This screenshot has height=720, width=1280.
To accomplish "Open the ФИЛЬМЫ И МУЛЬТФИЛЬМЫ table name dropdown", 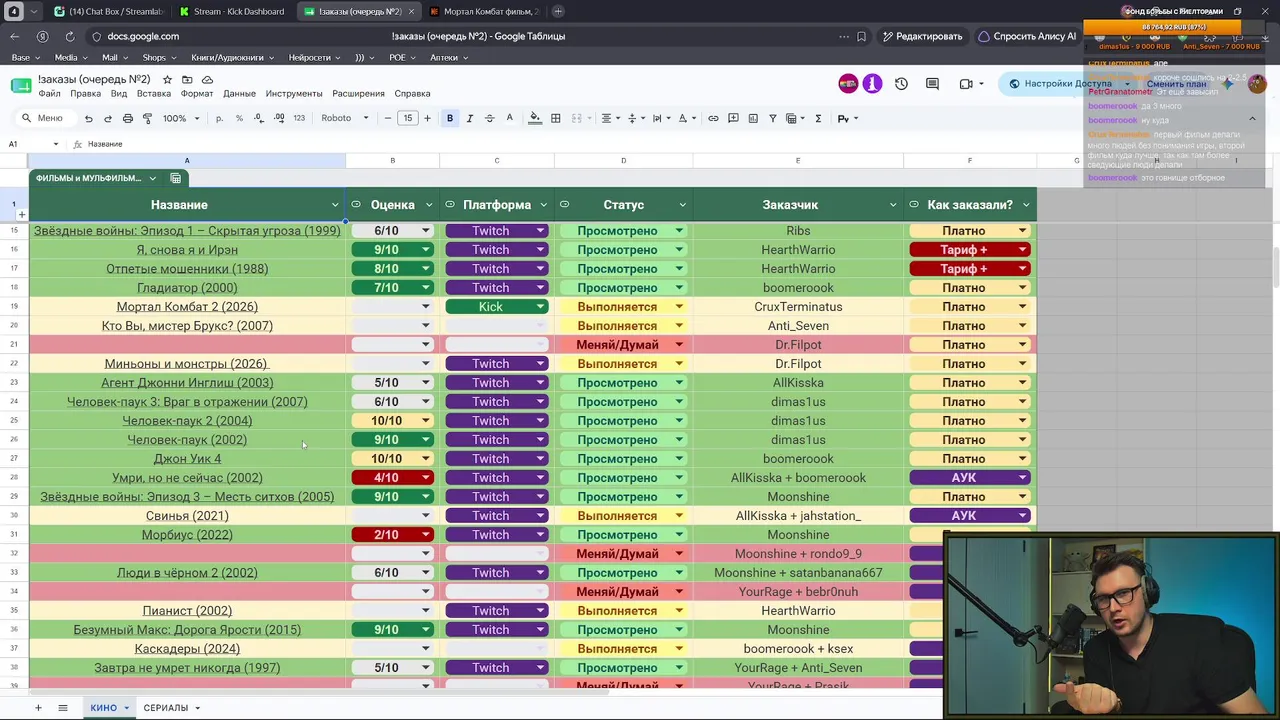I will [153, 178].
